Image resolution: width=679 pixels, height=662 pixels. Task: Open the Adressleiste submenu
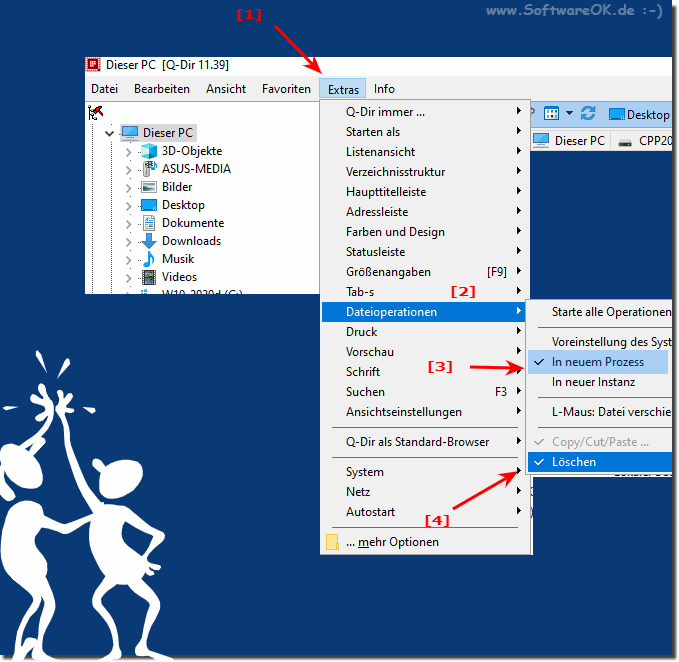(425, 212)
